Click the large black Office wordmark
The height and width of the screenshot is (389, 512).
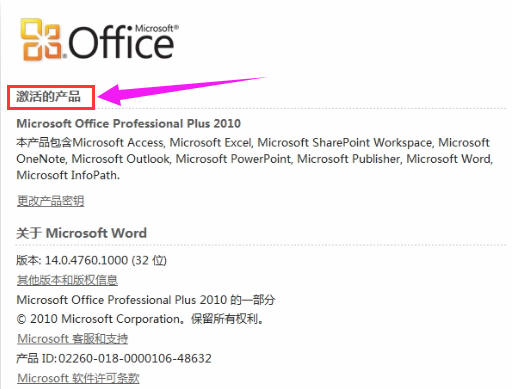tap(121, 42)
